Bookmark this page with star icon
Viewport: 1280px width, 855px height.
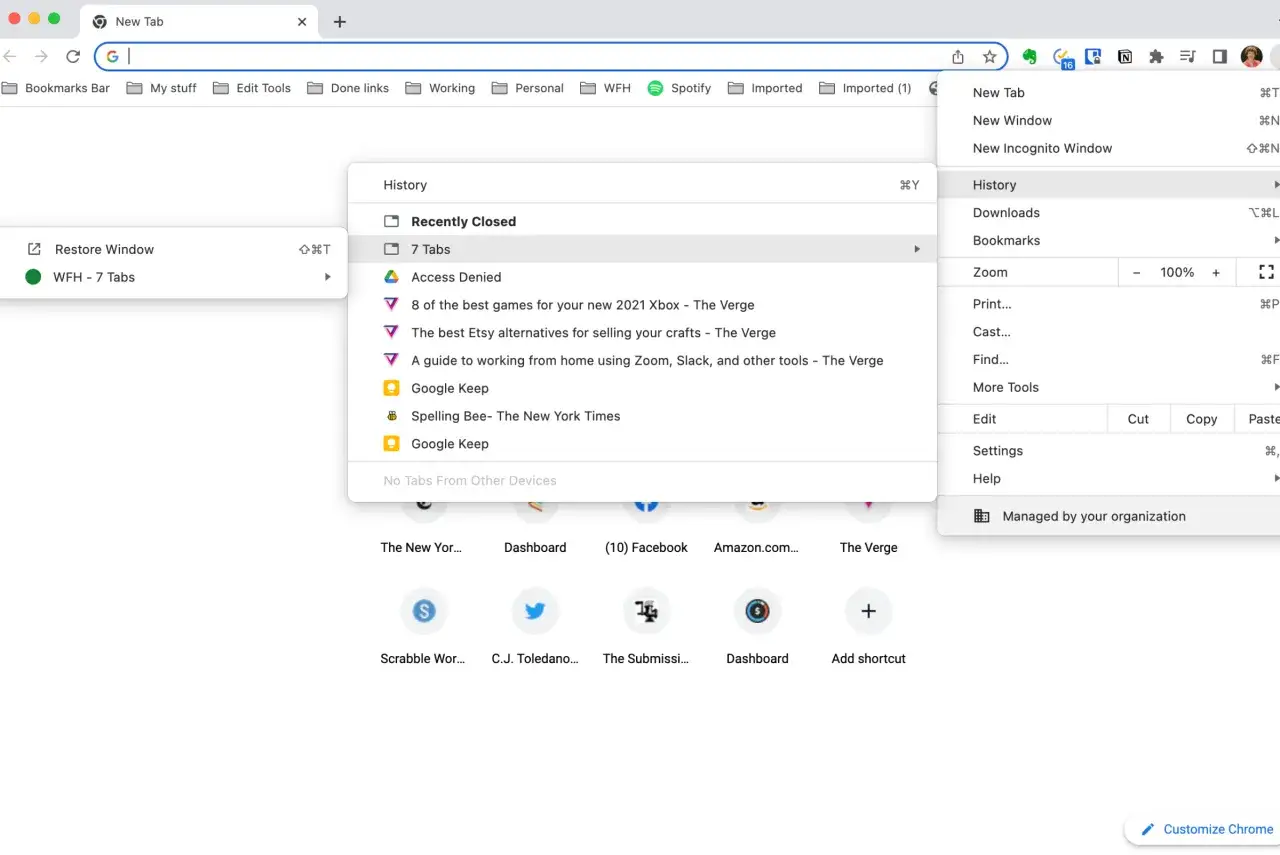(x=989, y=57)
